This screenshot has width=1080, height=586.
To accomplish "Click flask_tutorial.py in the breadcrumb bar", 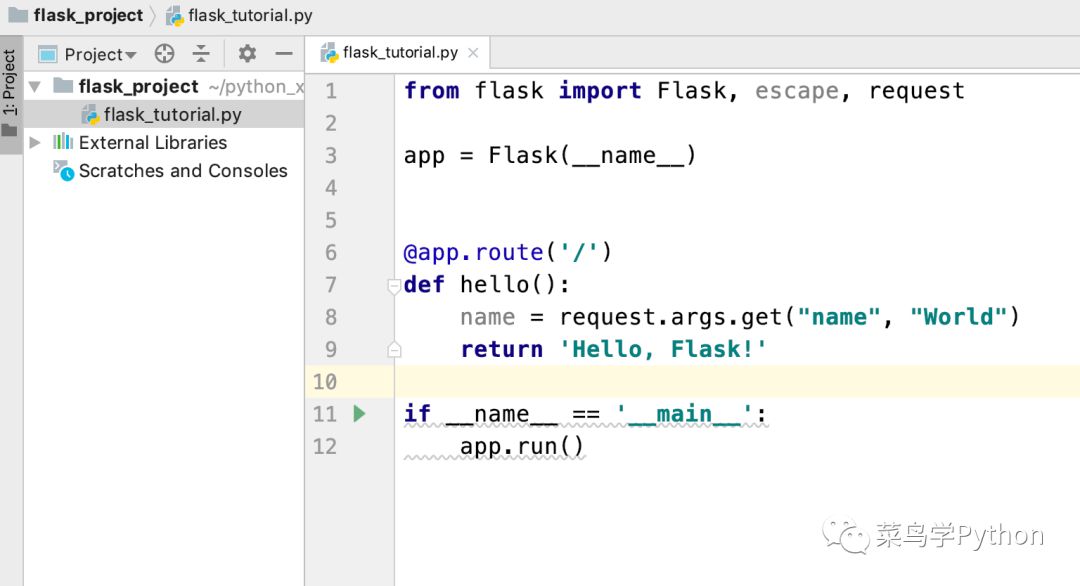I will click(x=250, y=16).
